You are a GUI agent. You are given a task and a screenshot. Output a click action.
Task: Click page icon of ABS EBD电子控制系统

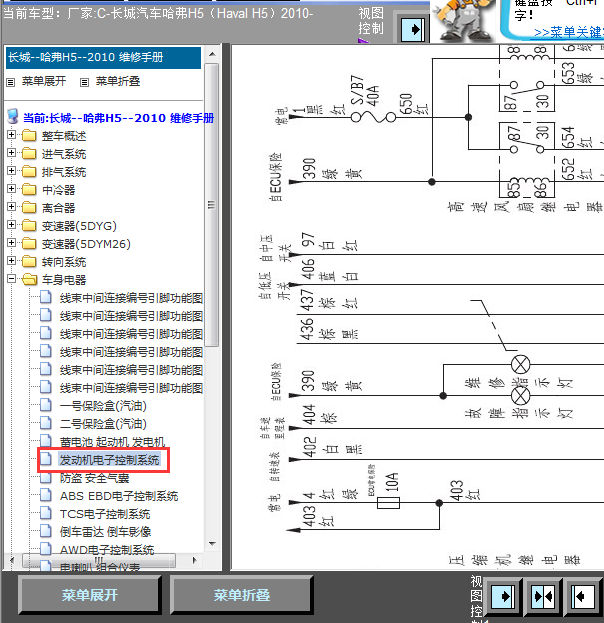pos(46,495)
